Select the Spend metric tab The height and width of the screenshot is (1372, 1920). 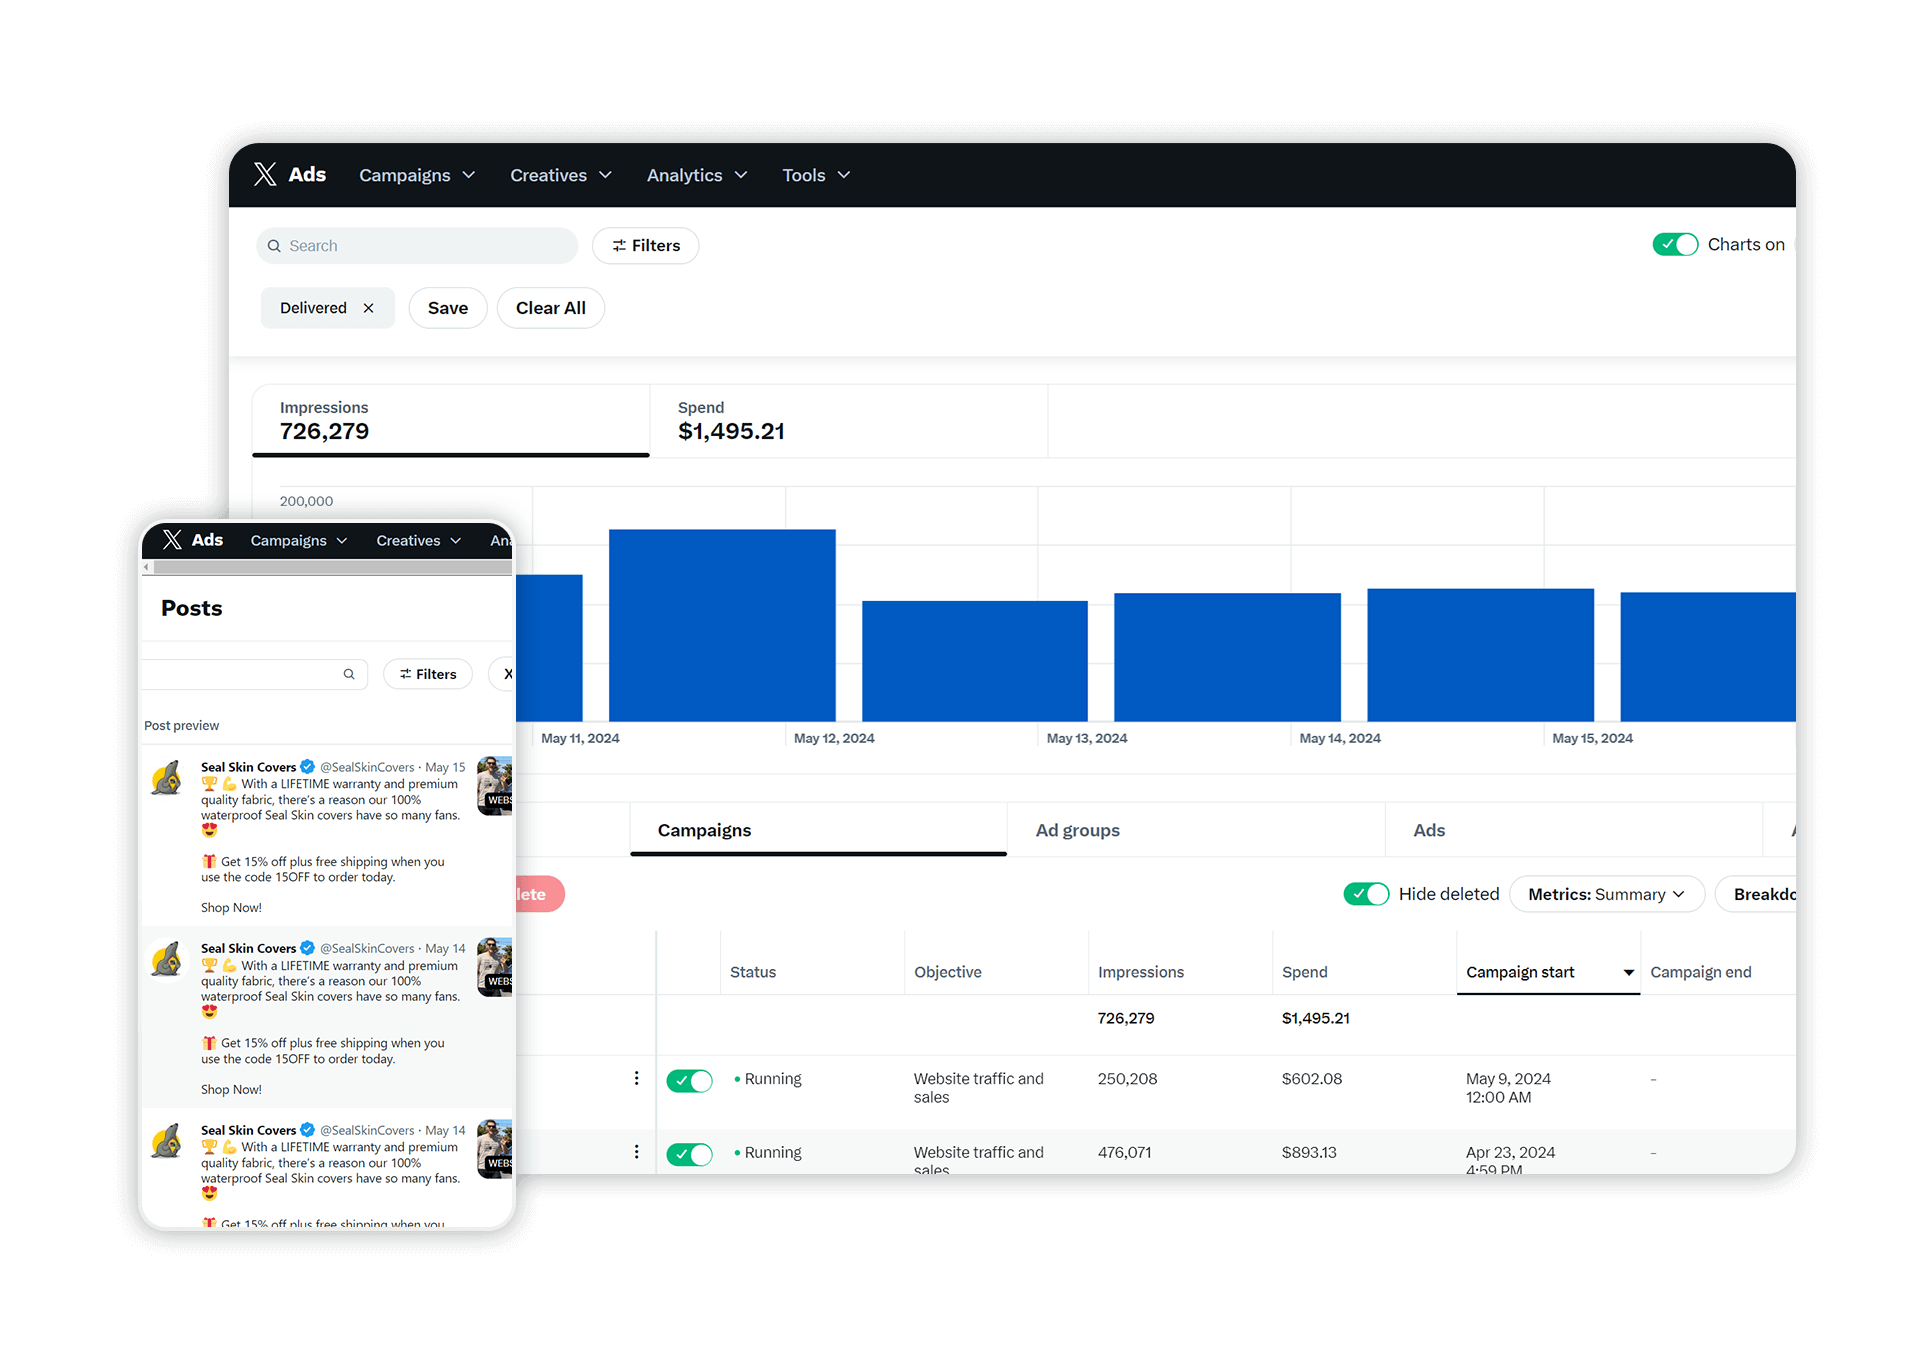click(x=731, y=421)
